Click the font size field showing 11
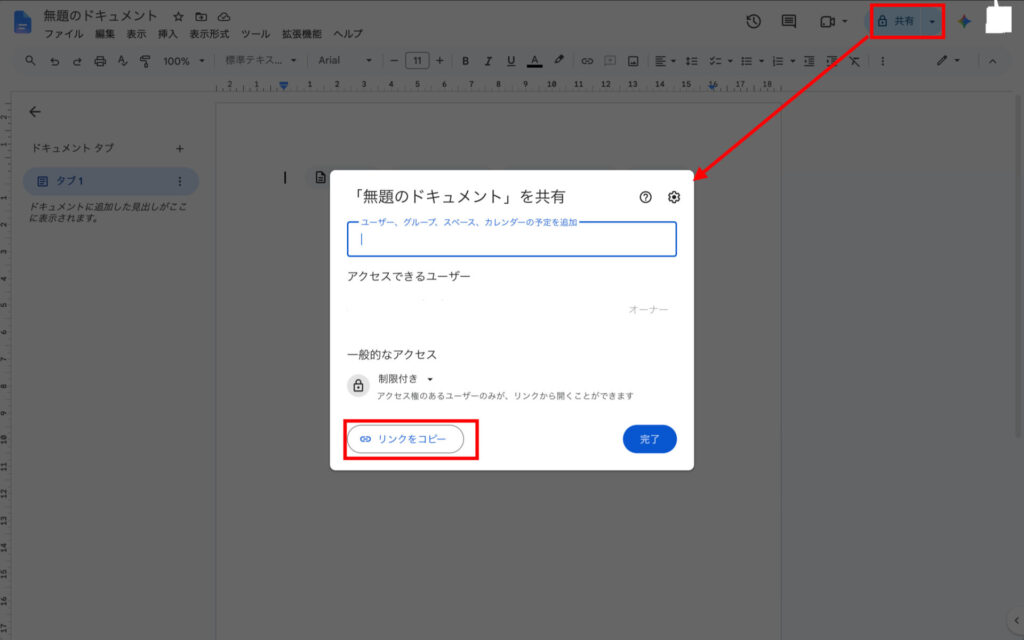 (x=417, y=61)
